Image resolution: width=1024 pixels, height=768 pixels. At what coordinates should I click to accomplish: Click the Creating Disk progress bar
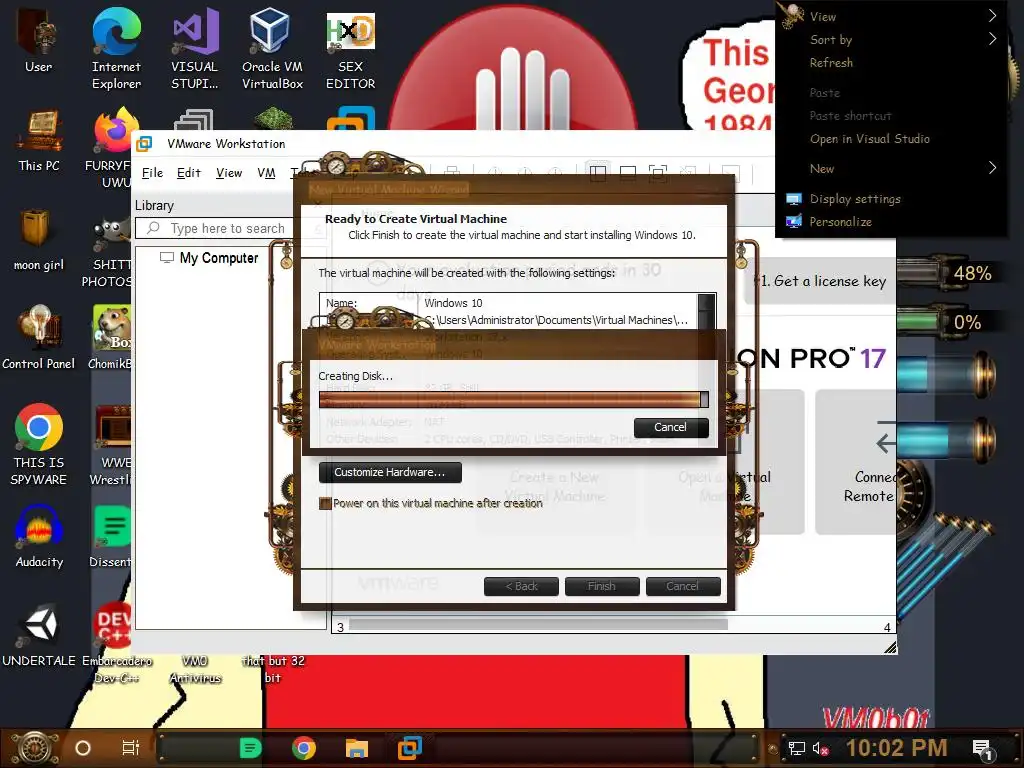(513, 400)
